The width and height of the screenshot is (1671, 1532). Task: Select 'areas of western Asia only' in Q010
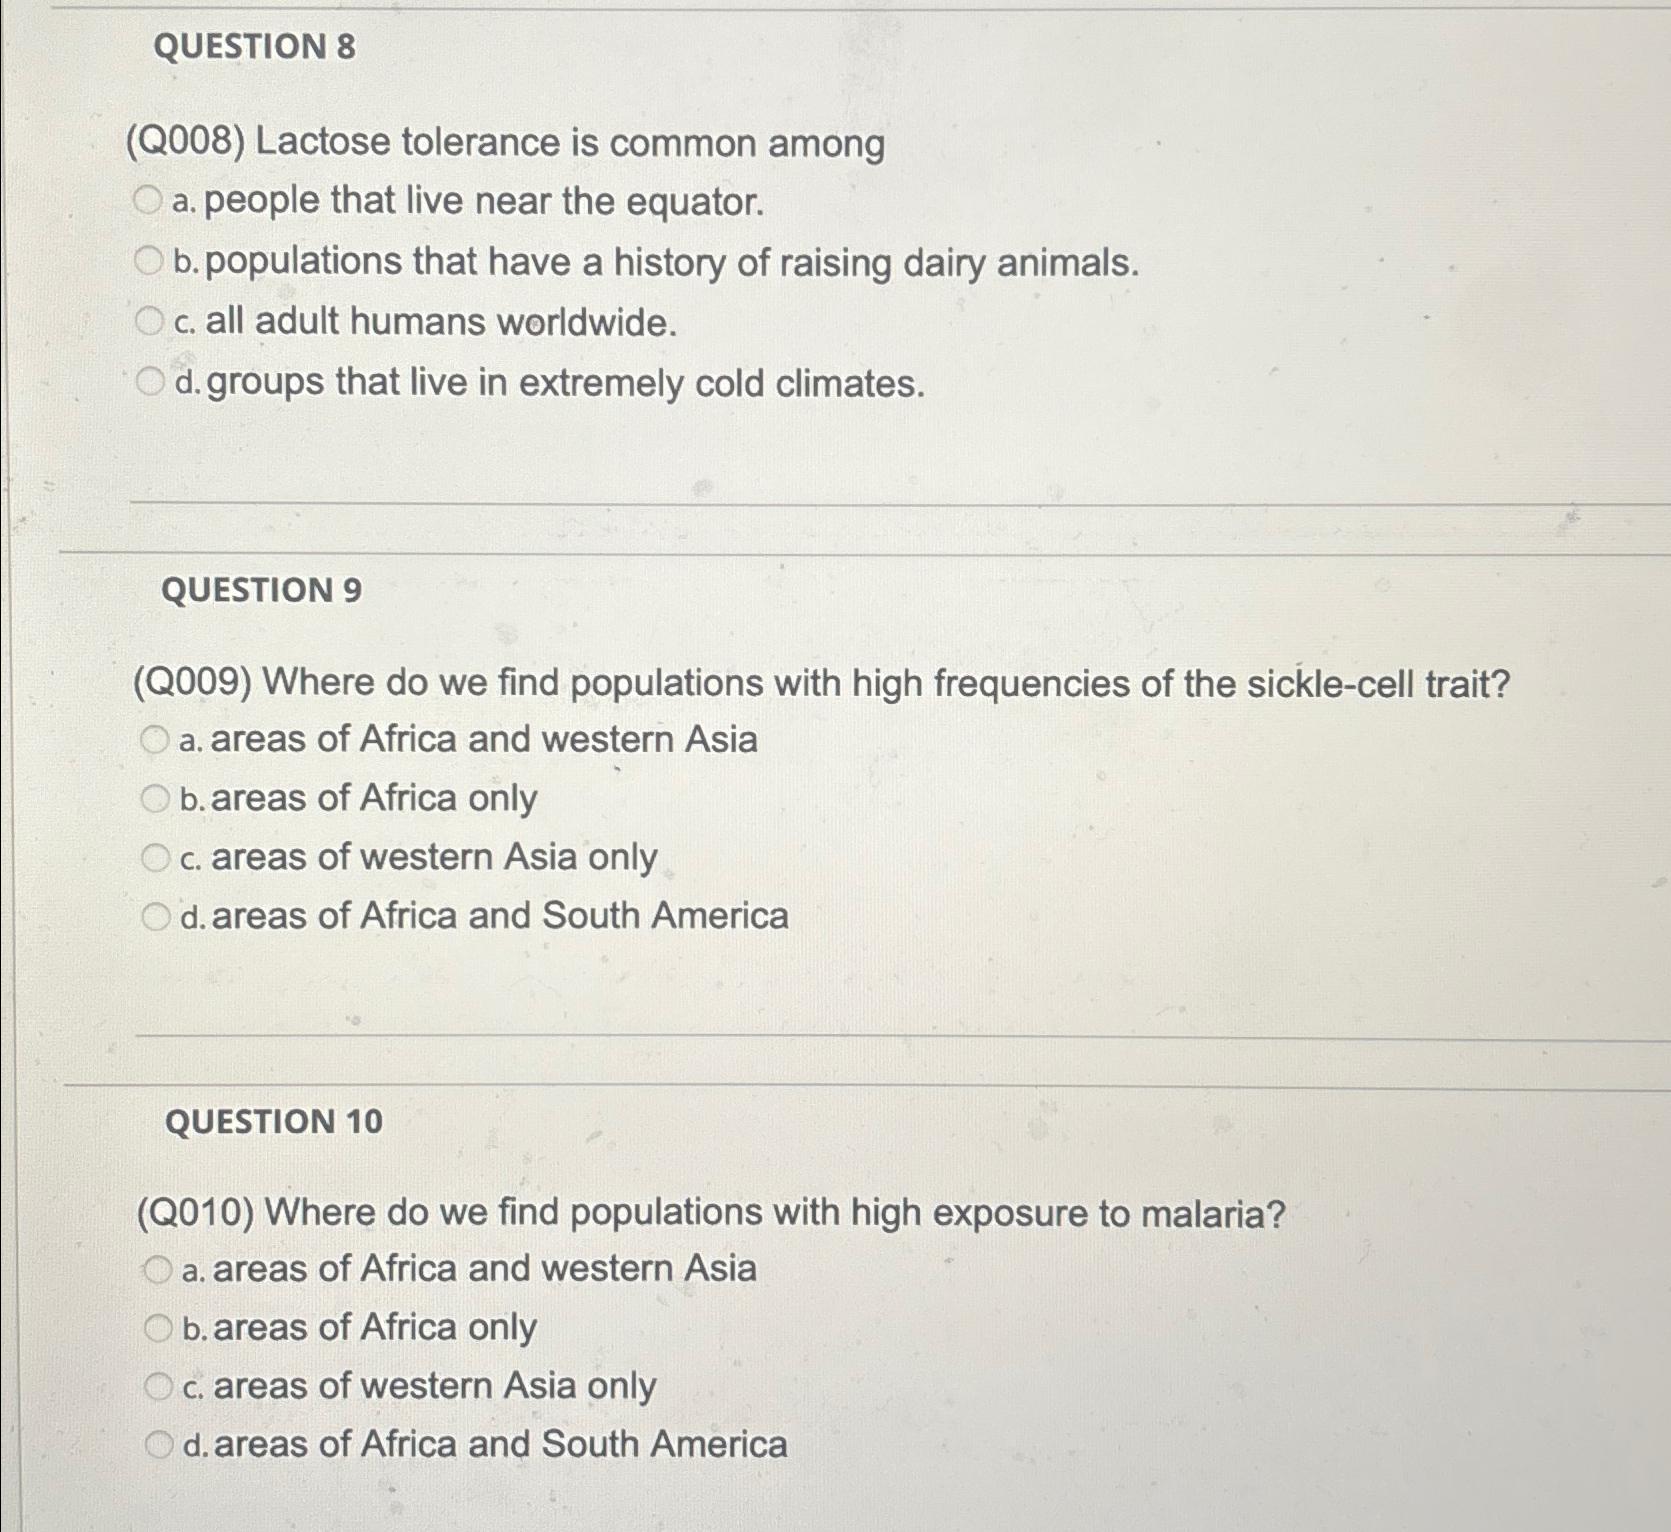click(x=157, y=1384)
